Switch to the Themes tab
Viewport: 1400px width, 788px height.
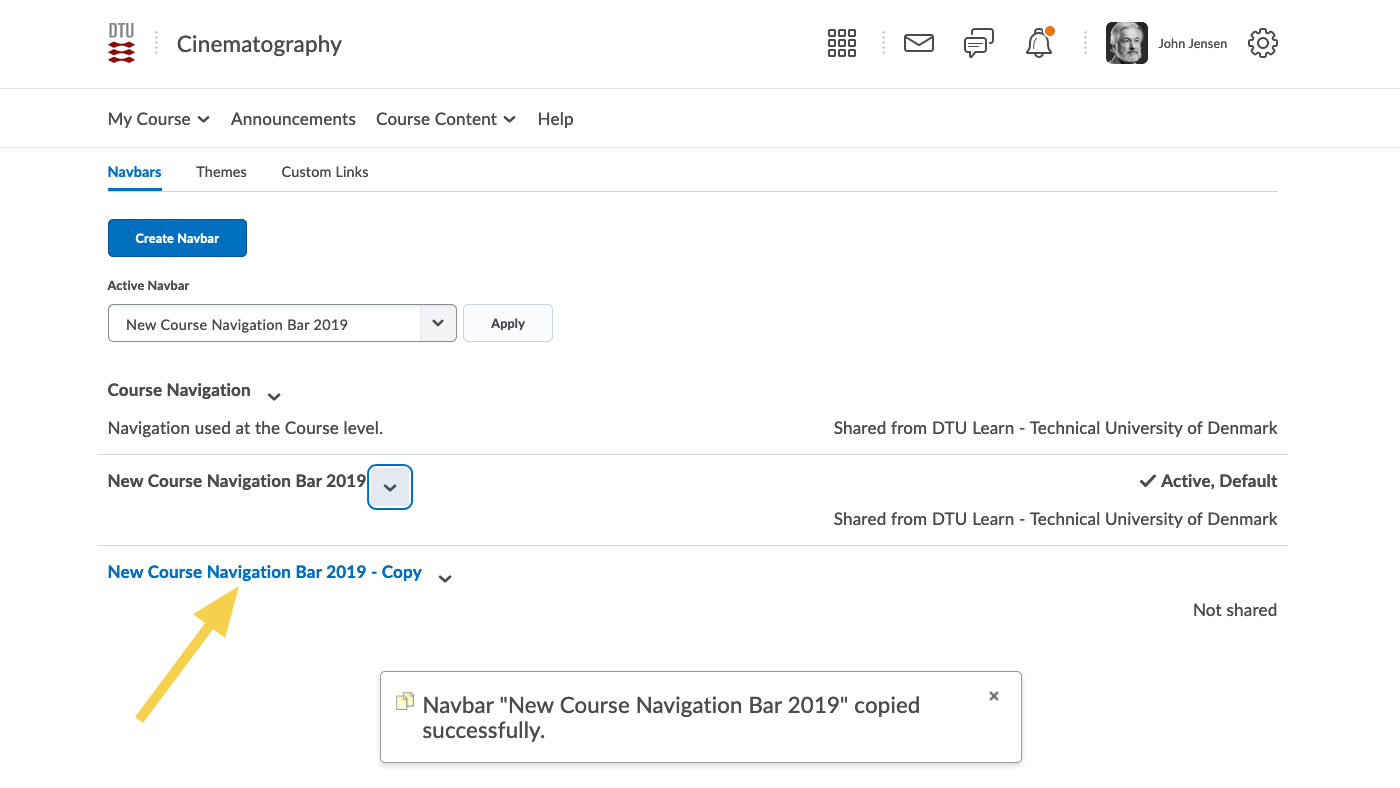click(x=221, y=172)
